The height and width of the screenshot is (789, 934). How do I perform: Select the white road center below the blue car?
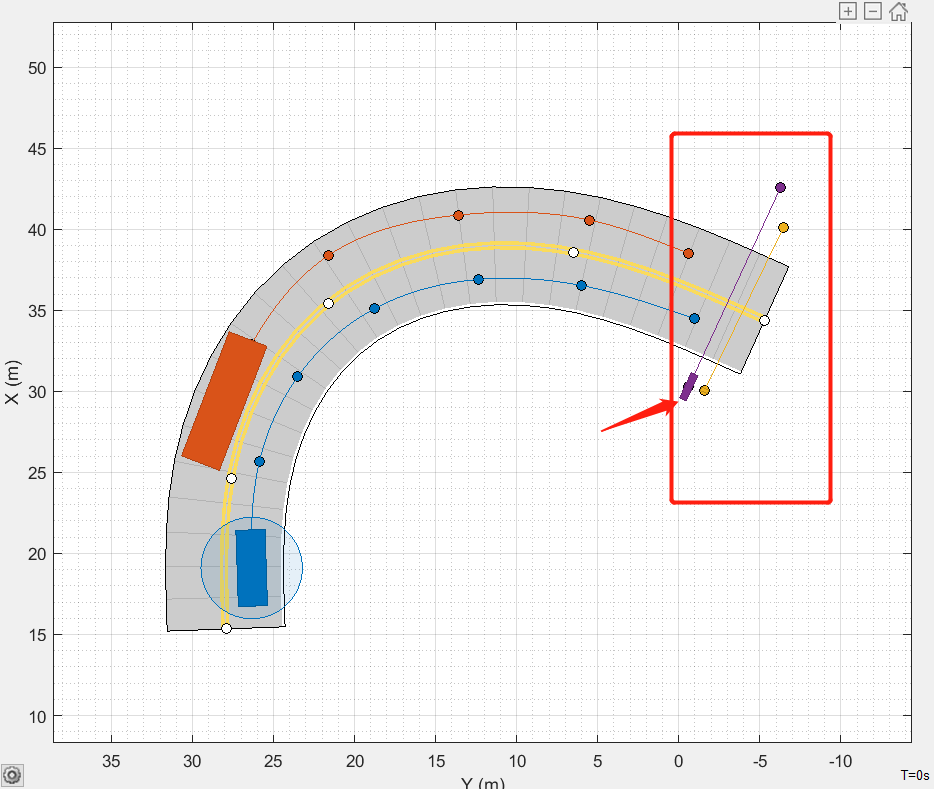pyautogui.click(x=226, y=628)
